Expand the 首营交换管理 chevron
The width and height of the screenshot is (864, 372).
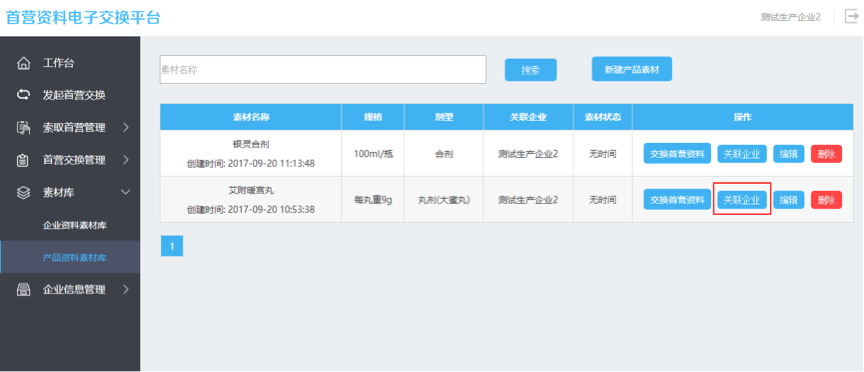[126, 160]
